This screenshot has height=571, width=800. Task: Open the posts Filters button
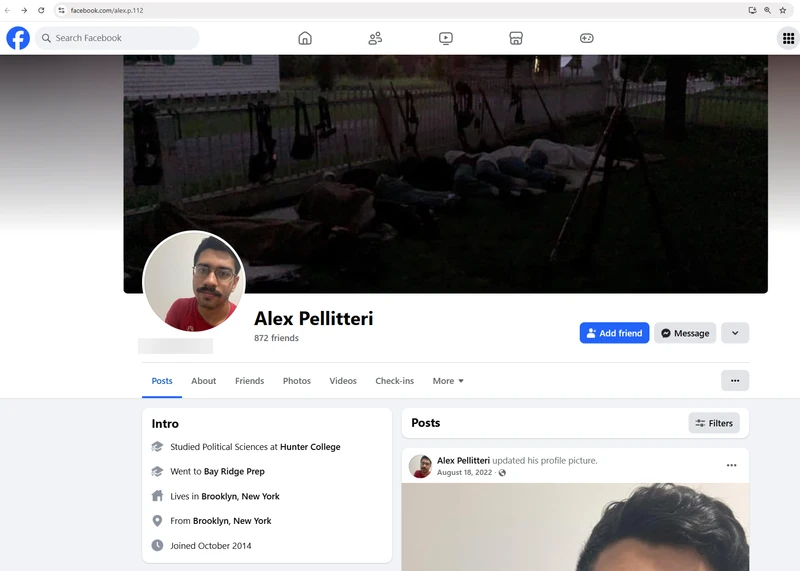[x=714, y=423]
